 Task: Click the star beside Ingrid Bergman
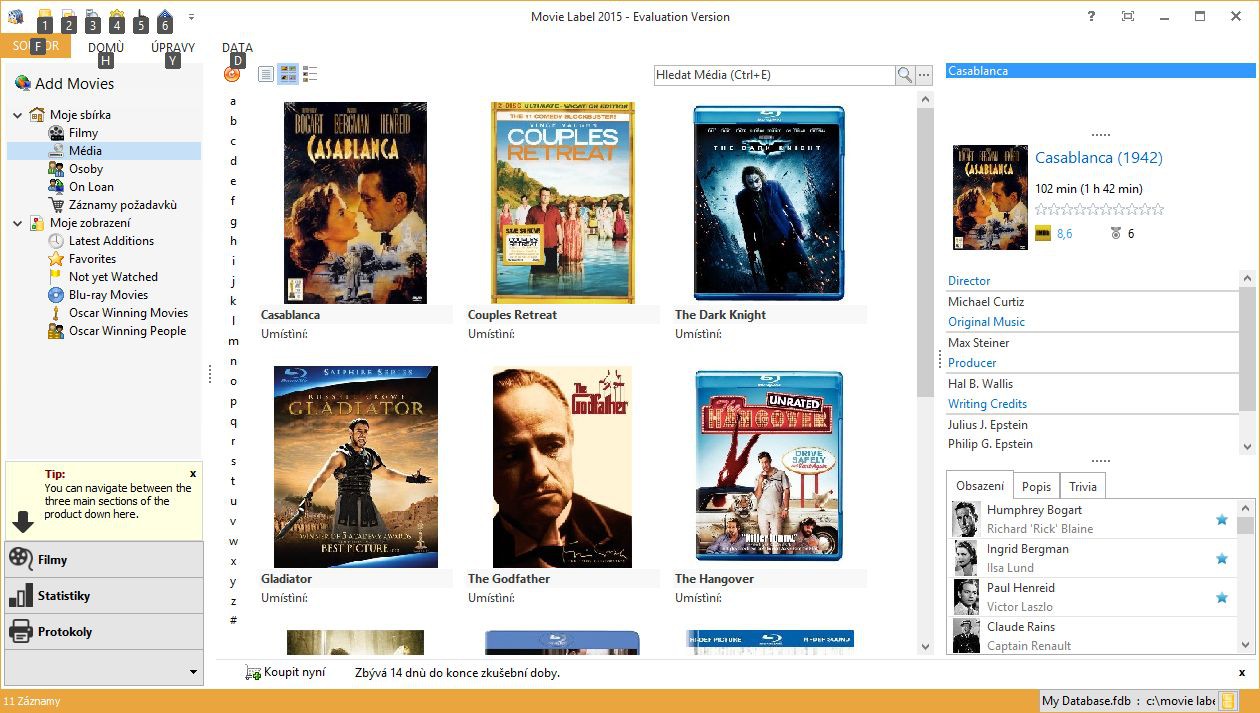(x=1221, y=558)
